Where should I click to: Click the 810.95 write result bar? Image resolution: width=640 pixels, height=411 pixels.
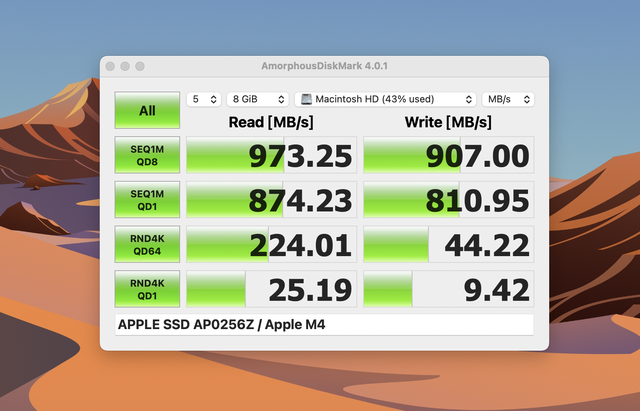point(447,200)
